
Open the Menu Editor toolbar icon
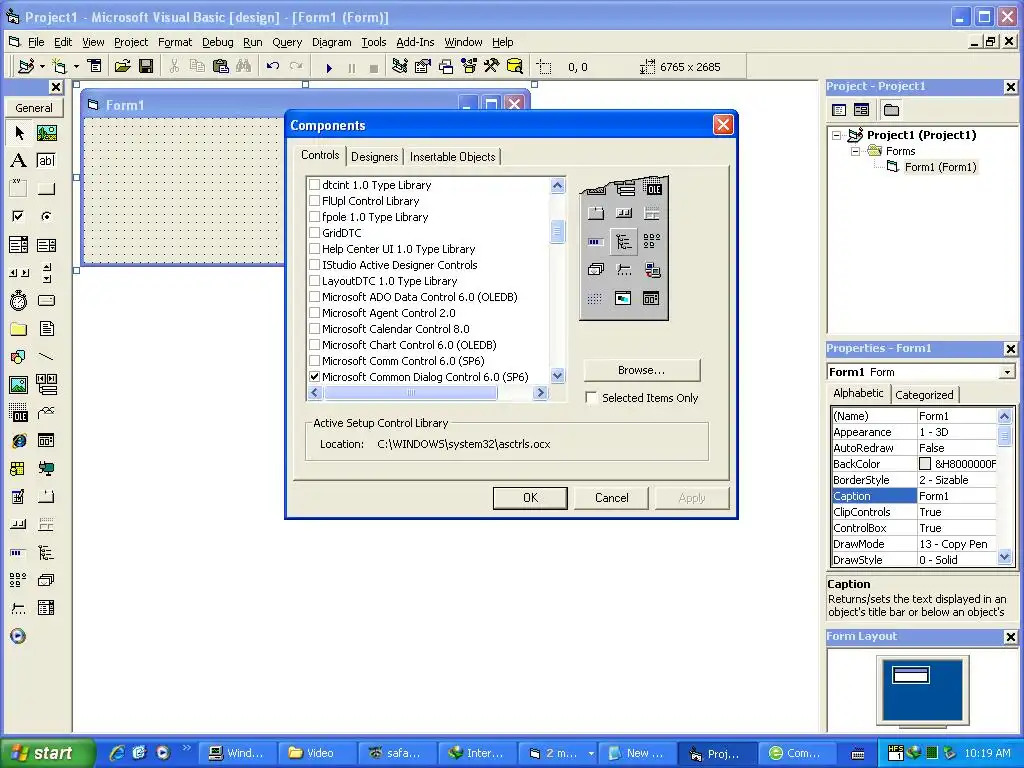tap(95, 67)
